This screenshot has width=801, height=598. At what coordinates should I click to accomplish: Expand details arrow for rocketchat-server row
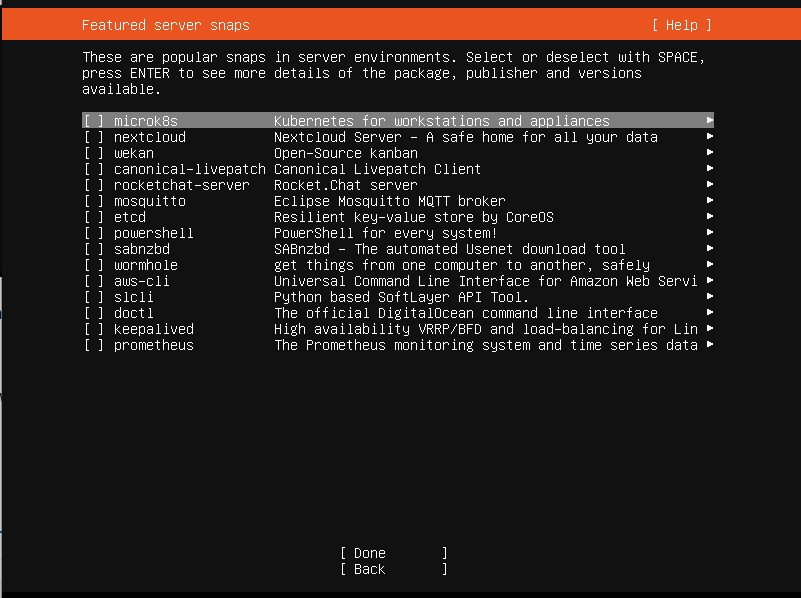pos(710,184)
